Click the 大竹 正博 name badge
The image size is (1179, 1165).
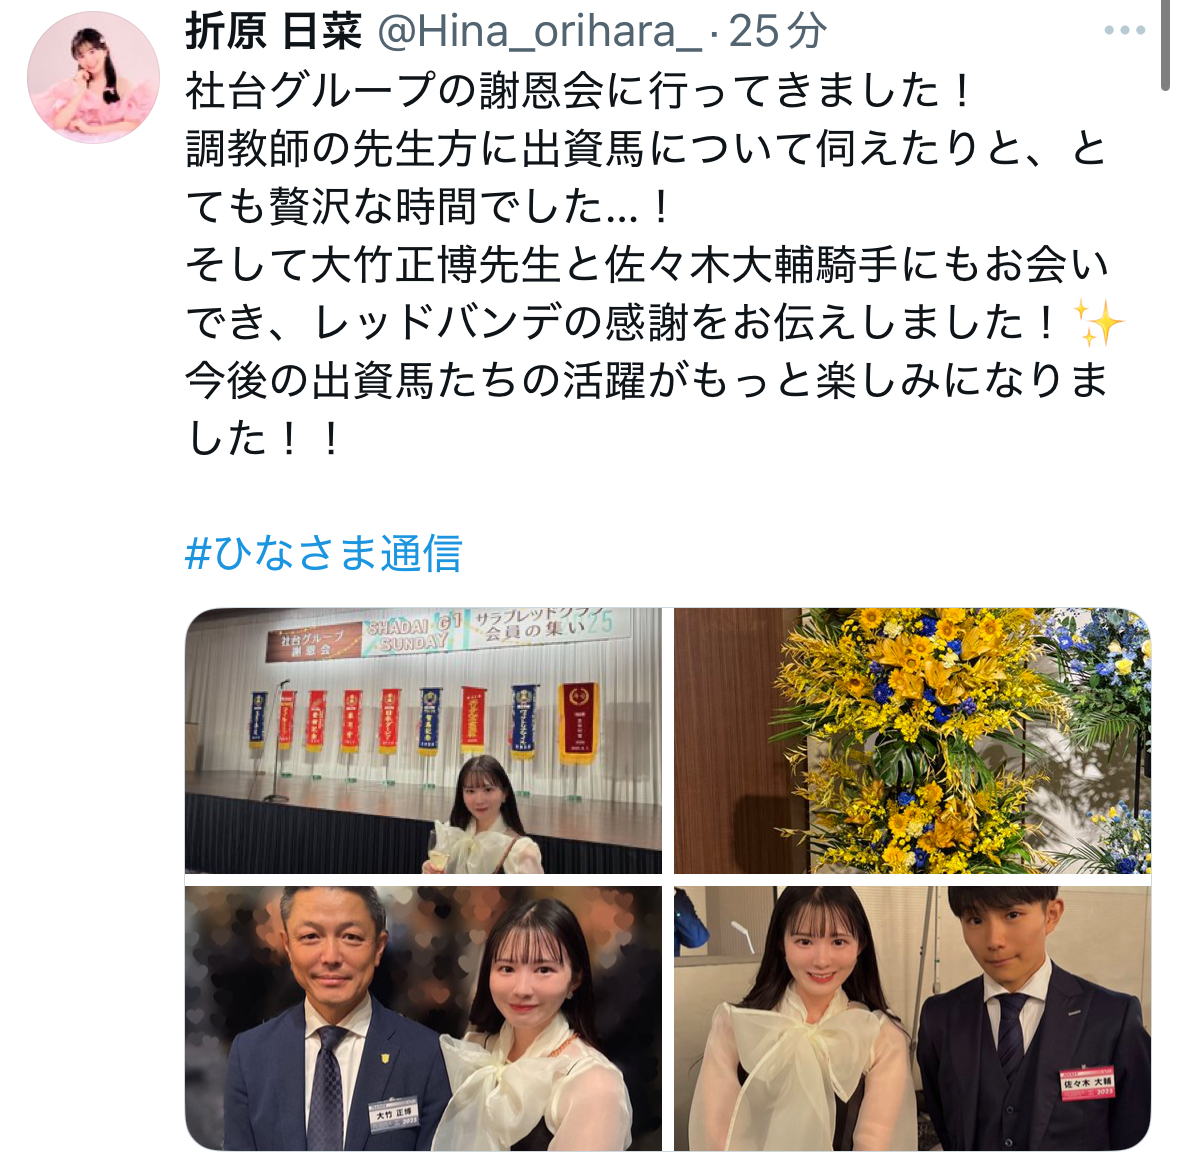coord(393,1114)
